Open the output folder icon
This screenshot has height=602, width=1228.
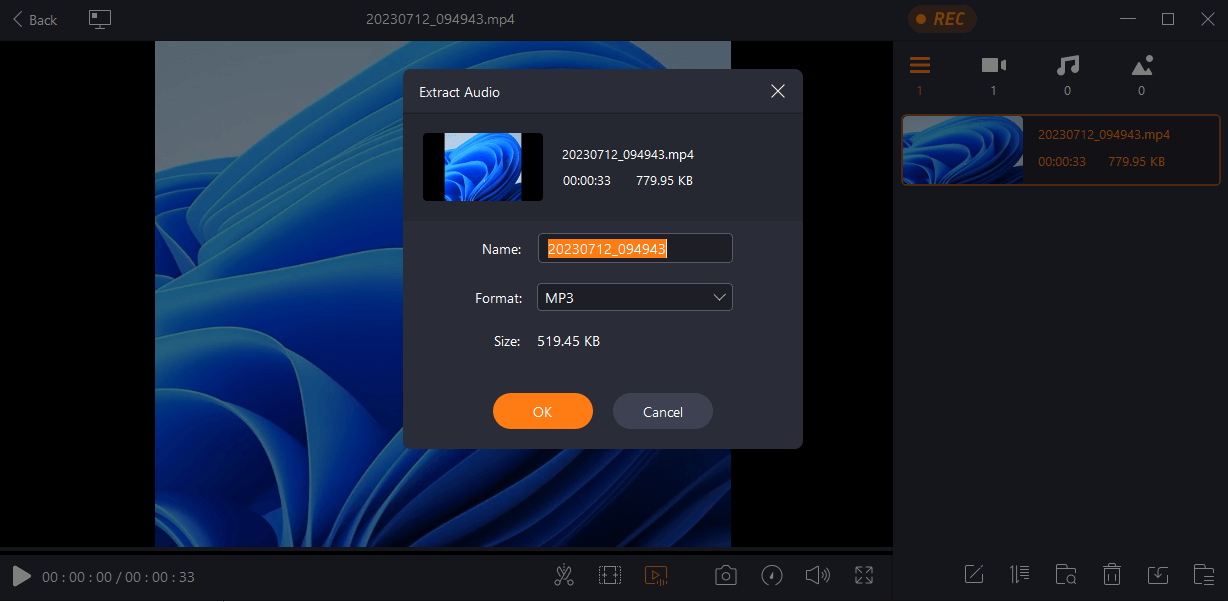click(x=1205, y=574)
